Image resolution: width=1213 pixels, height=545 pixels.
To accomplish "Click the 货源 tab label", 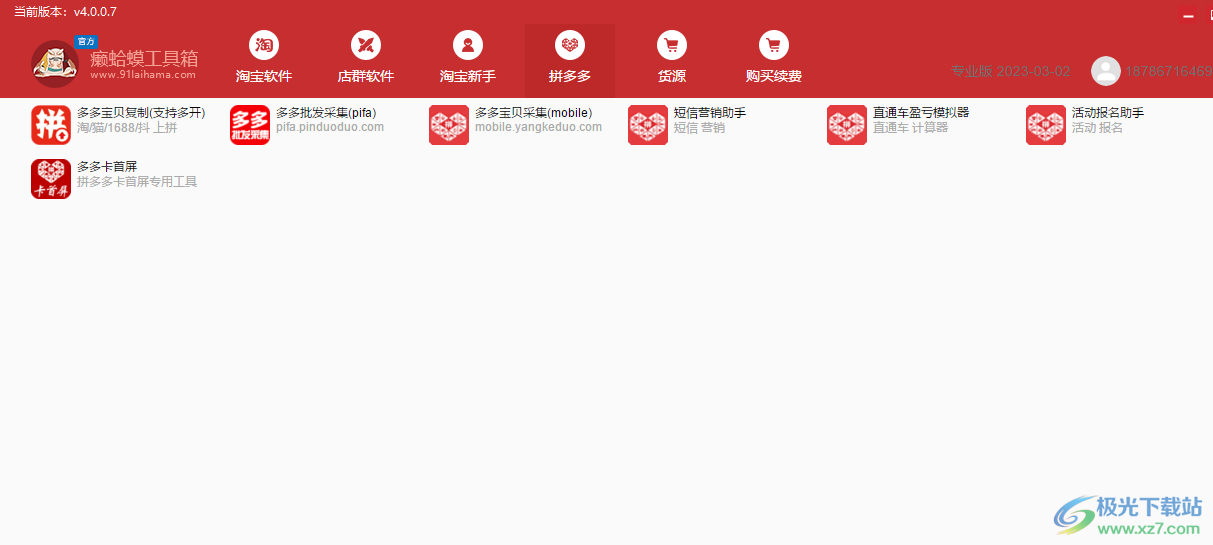I will tap(672, 76).
